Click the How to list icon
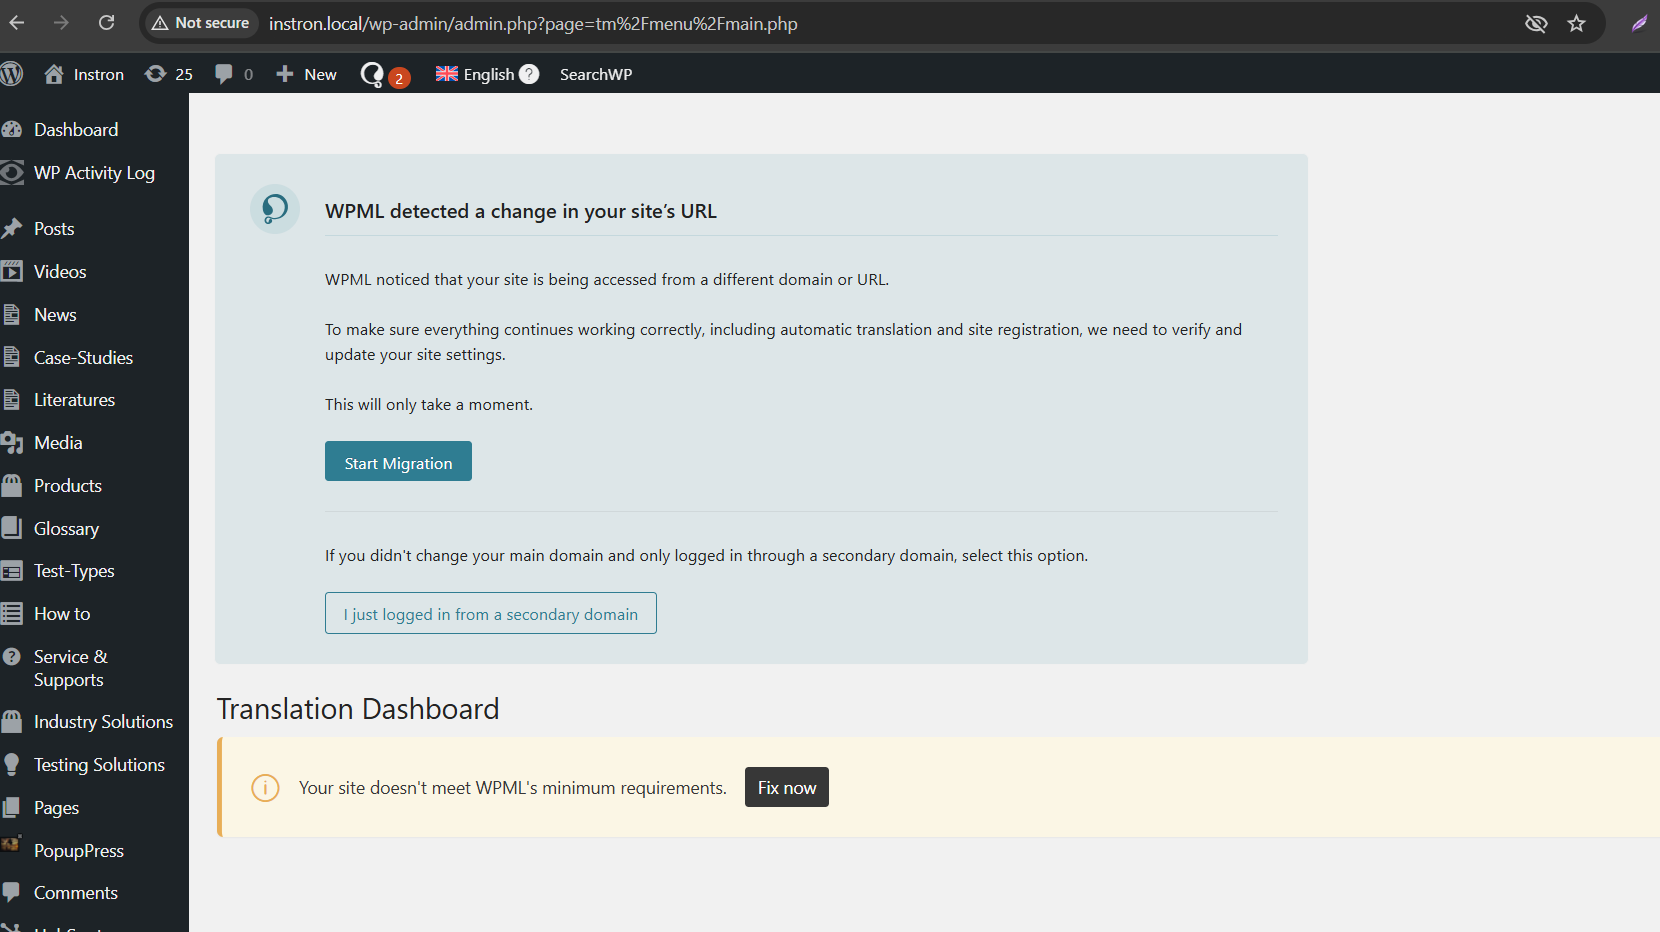1660x932 pixels. pos(12,614)
